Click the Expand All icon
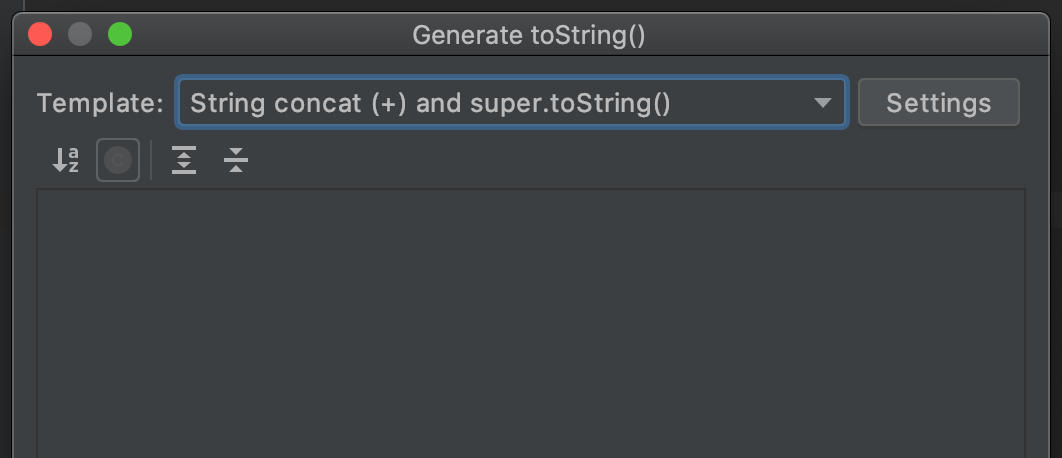The width and height of the screenshot is (1062, 458). pos(184,160)
